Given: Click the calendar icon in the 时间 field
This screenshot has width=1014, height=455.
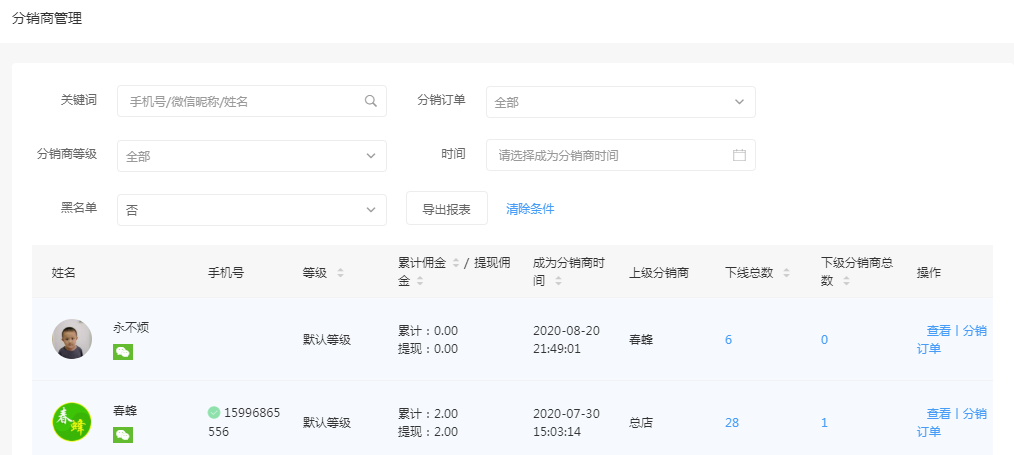Looking at the screenshot, I should (739, 155).
